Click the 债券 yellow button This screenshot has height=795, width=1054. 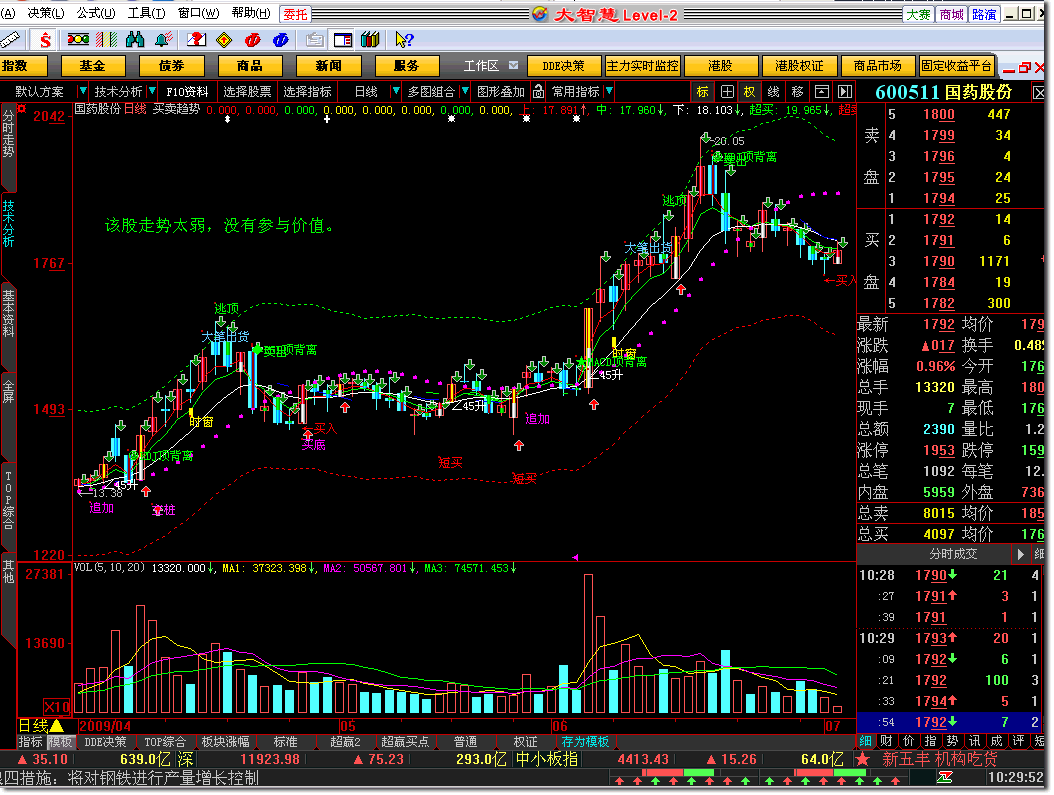coord(171,66)
